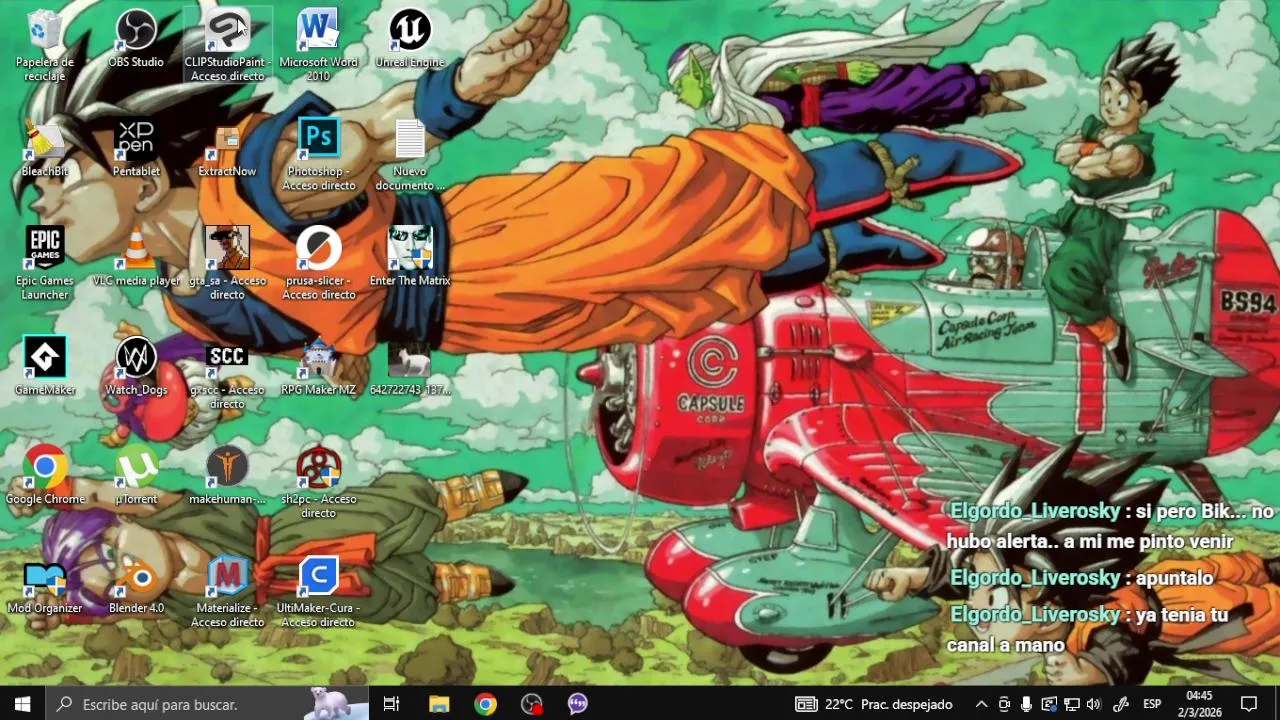The height and width of the screenshot is (720, 1280).
Task: Open the clock showing 04:45
Action: (1199, 704)
